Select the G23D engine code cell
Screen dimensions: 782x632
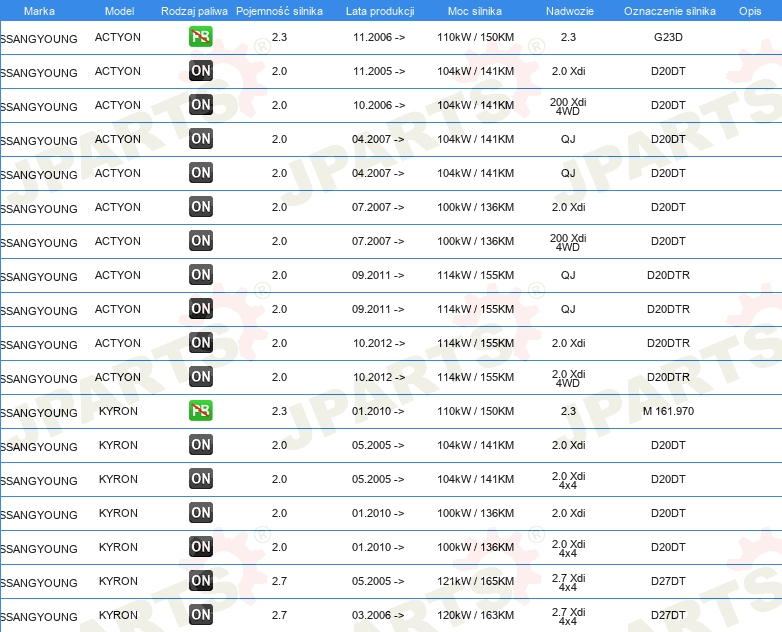coord(668,37)
